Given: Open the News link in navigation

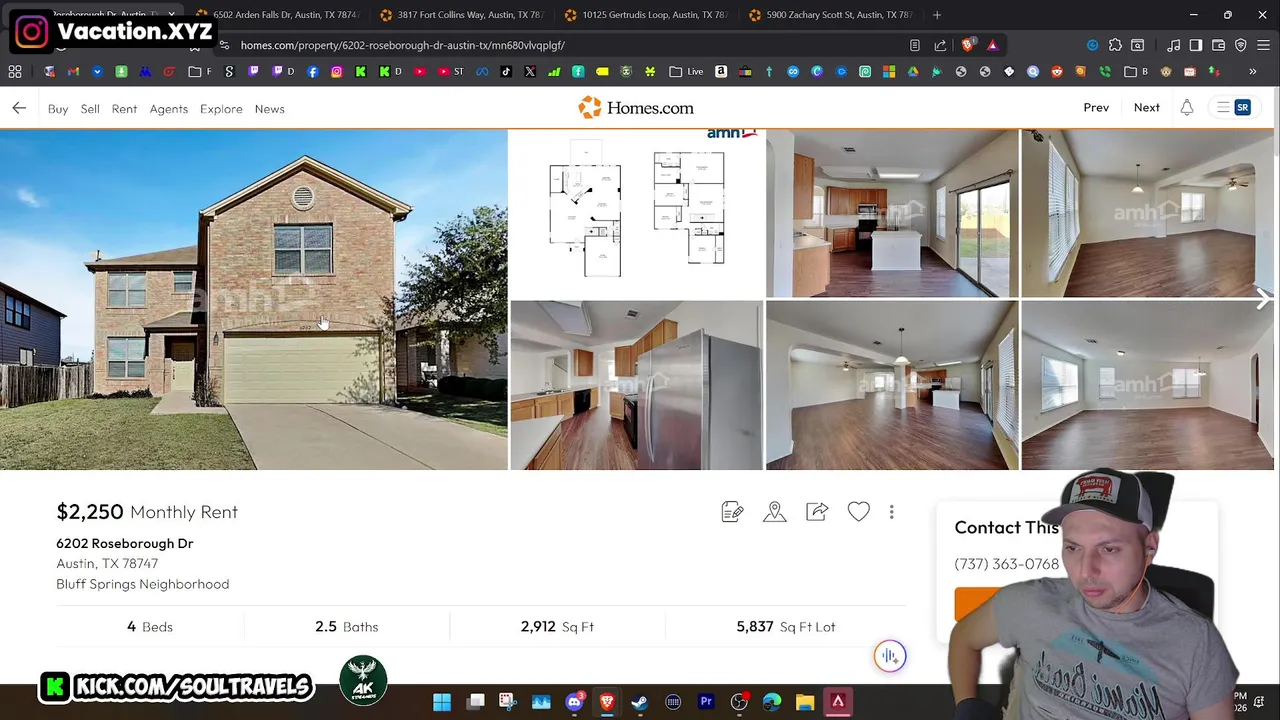Looking at the screenshot, I should pos(269,109).
